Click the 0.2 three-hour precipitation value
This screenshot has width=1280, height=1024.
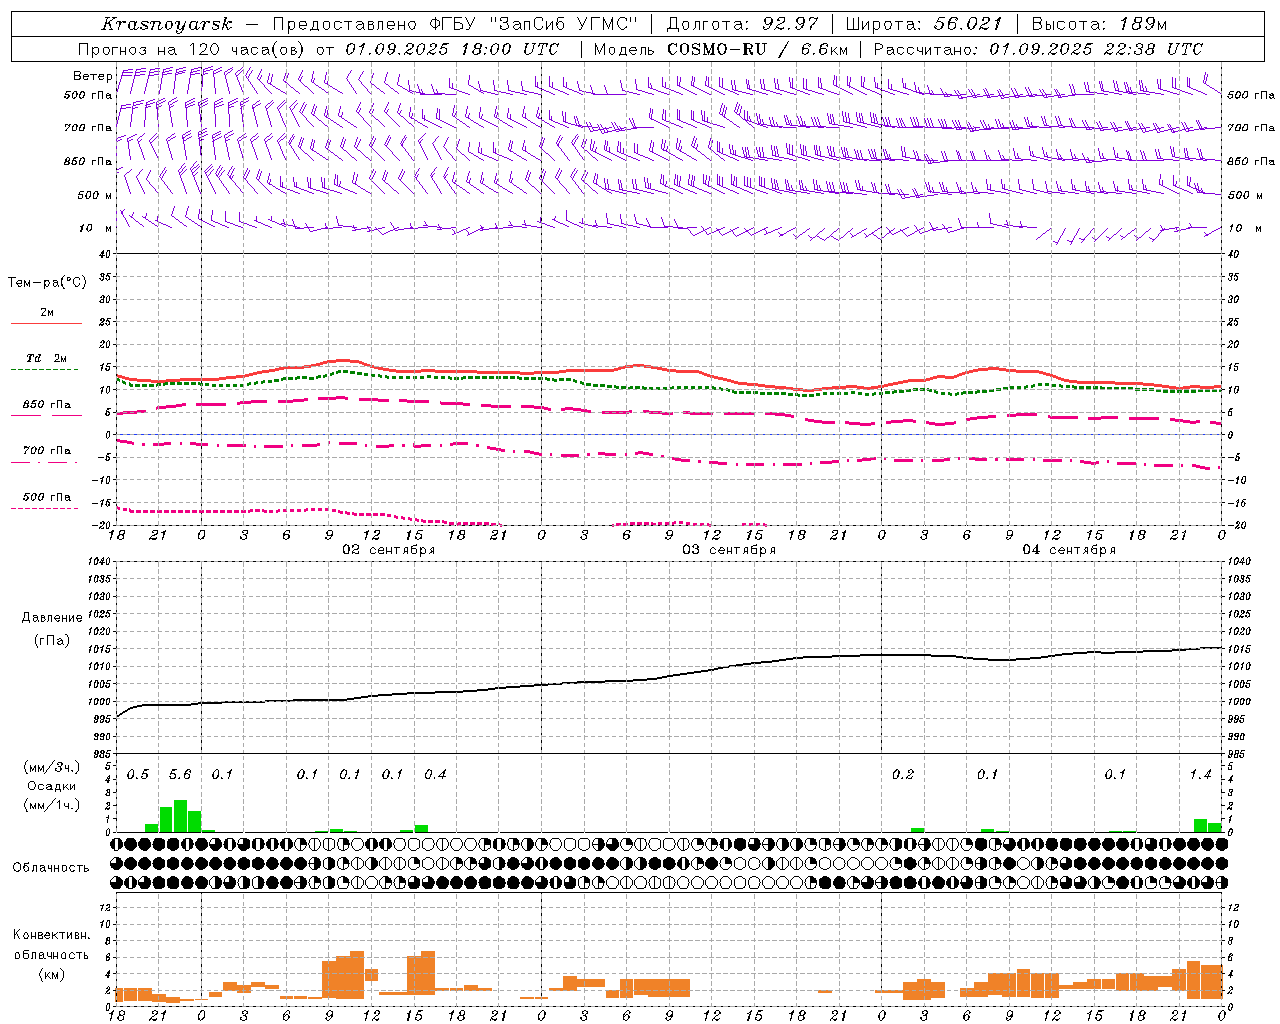(903, 774)
